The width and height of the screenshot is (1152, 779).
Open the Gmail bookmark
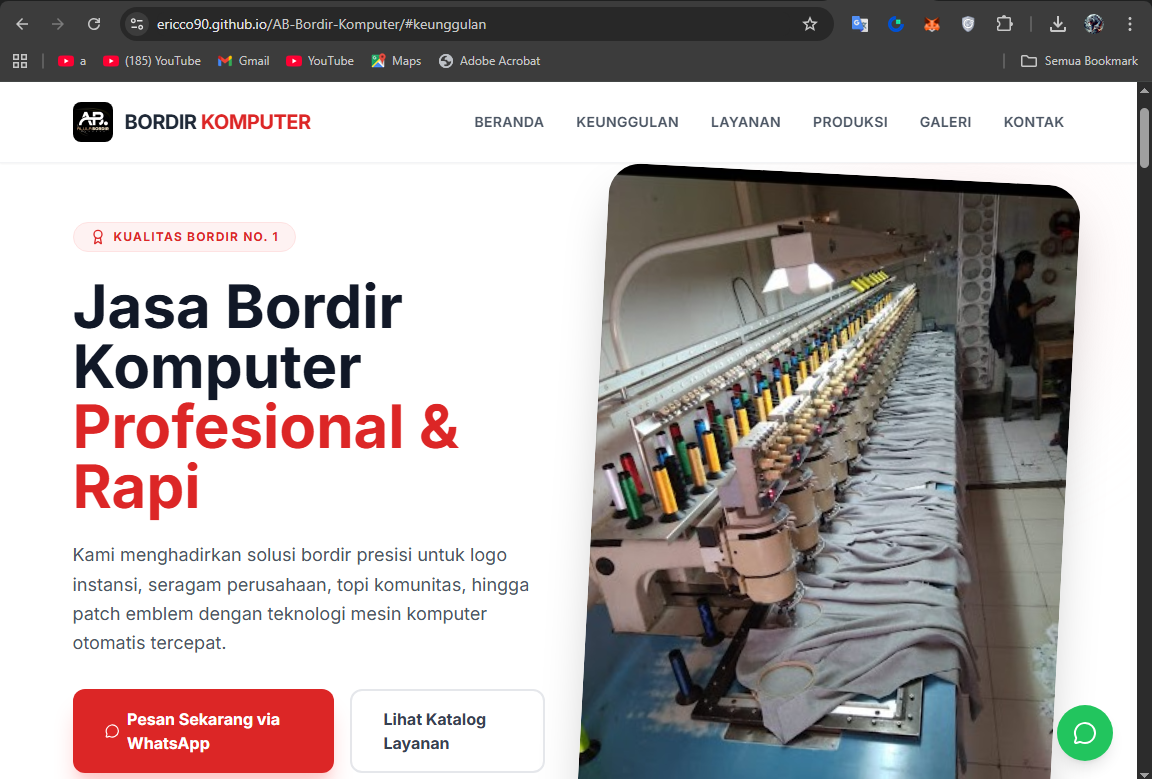243,60
